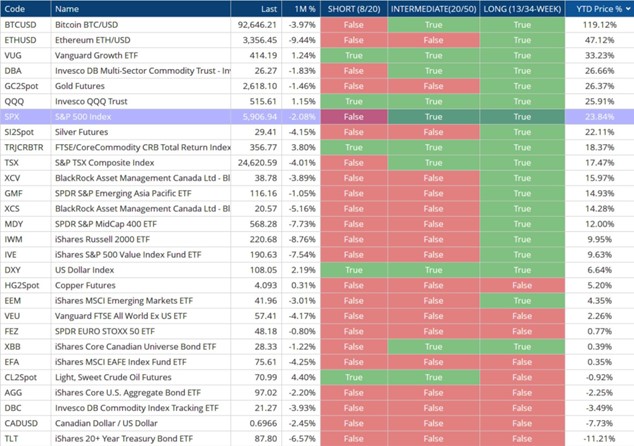
Task: Select SPDR EURO STOXX 50 ETF name
Action: click(x=141, y=332)
